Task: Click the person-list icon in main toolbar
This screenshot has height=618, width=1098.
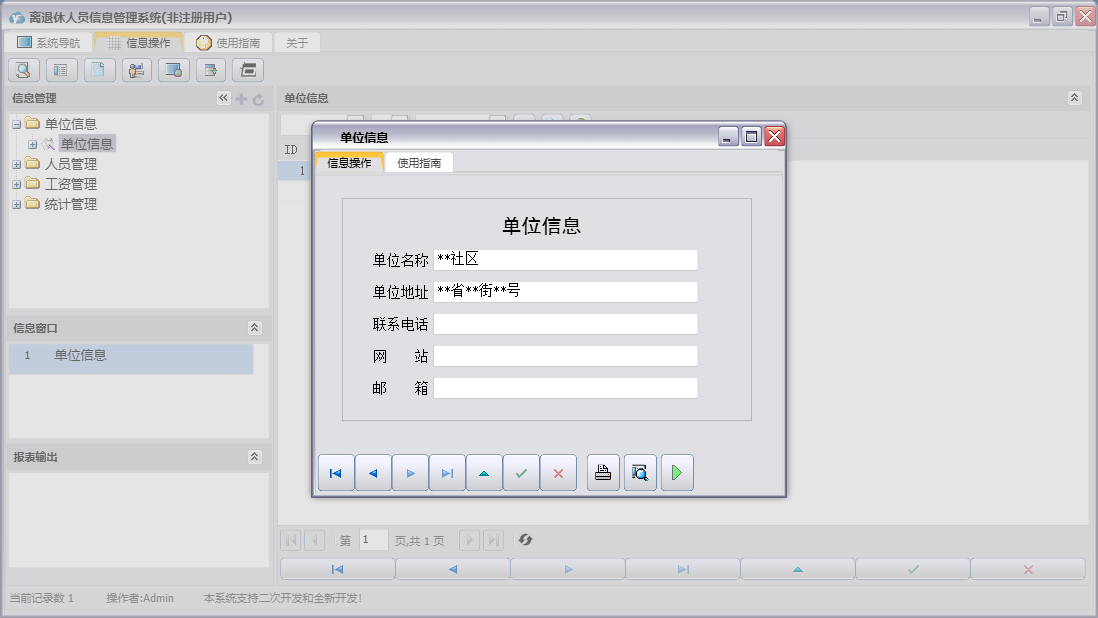Action: coord(136,70)
